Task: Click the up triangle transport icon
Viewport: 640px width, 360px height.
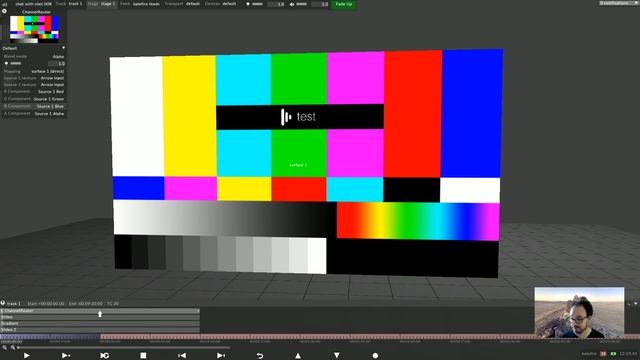Action: (298, 356)
